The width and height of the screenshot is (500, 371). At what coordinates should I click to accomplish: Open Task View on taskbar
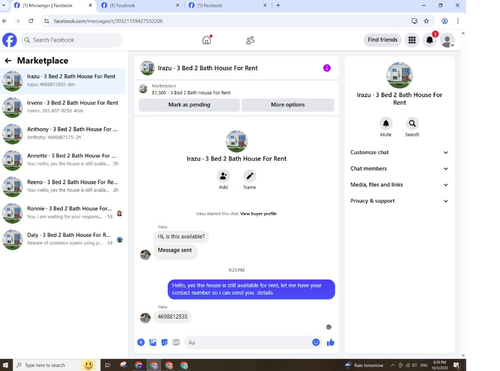(x=108, y=365)
